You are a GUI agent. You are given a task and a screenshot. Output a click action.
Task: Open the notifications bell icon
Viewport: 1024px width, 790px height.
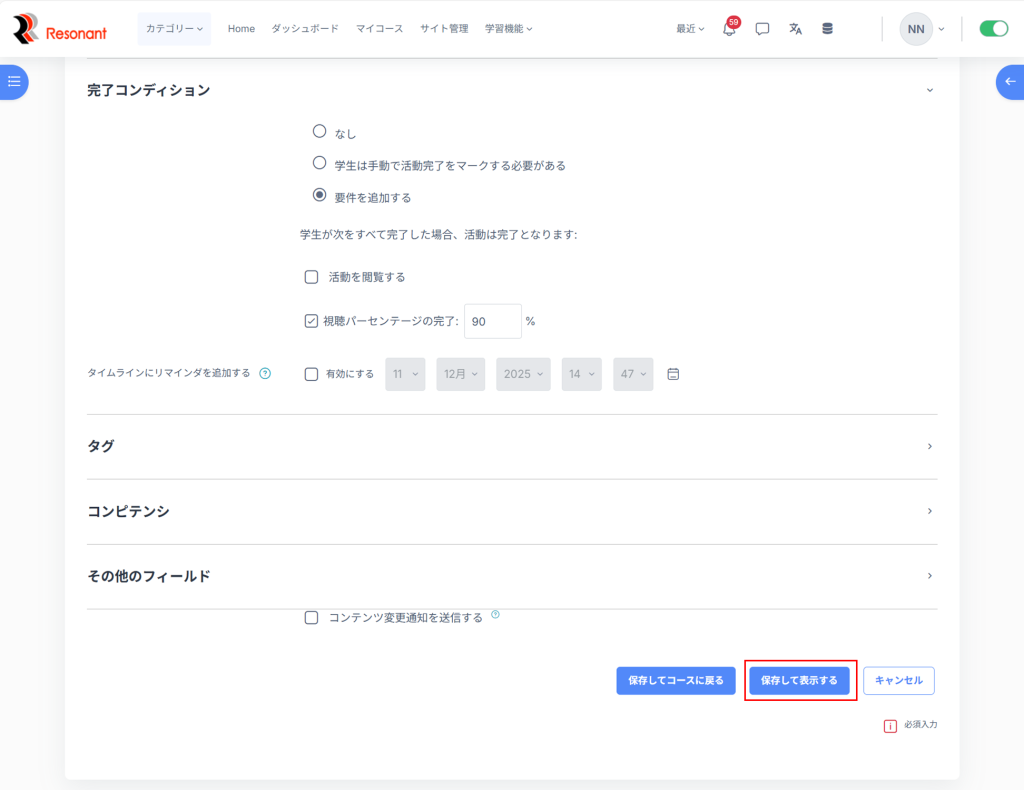tap(729, 29)
